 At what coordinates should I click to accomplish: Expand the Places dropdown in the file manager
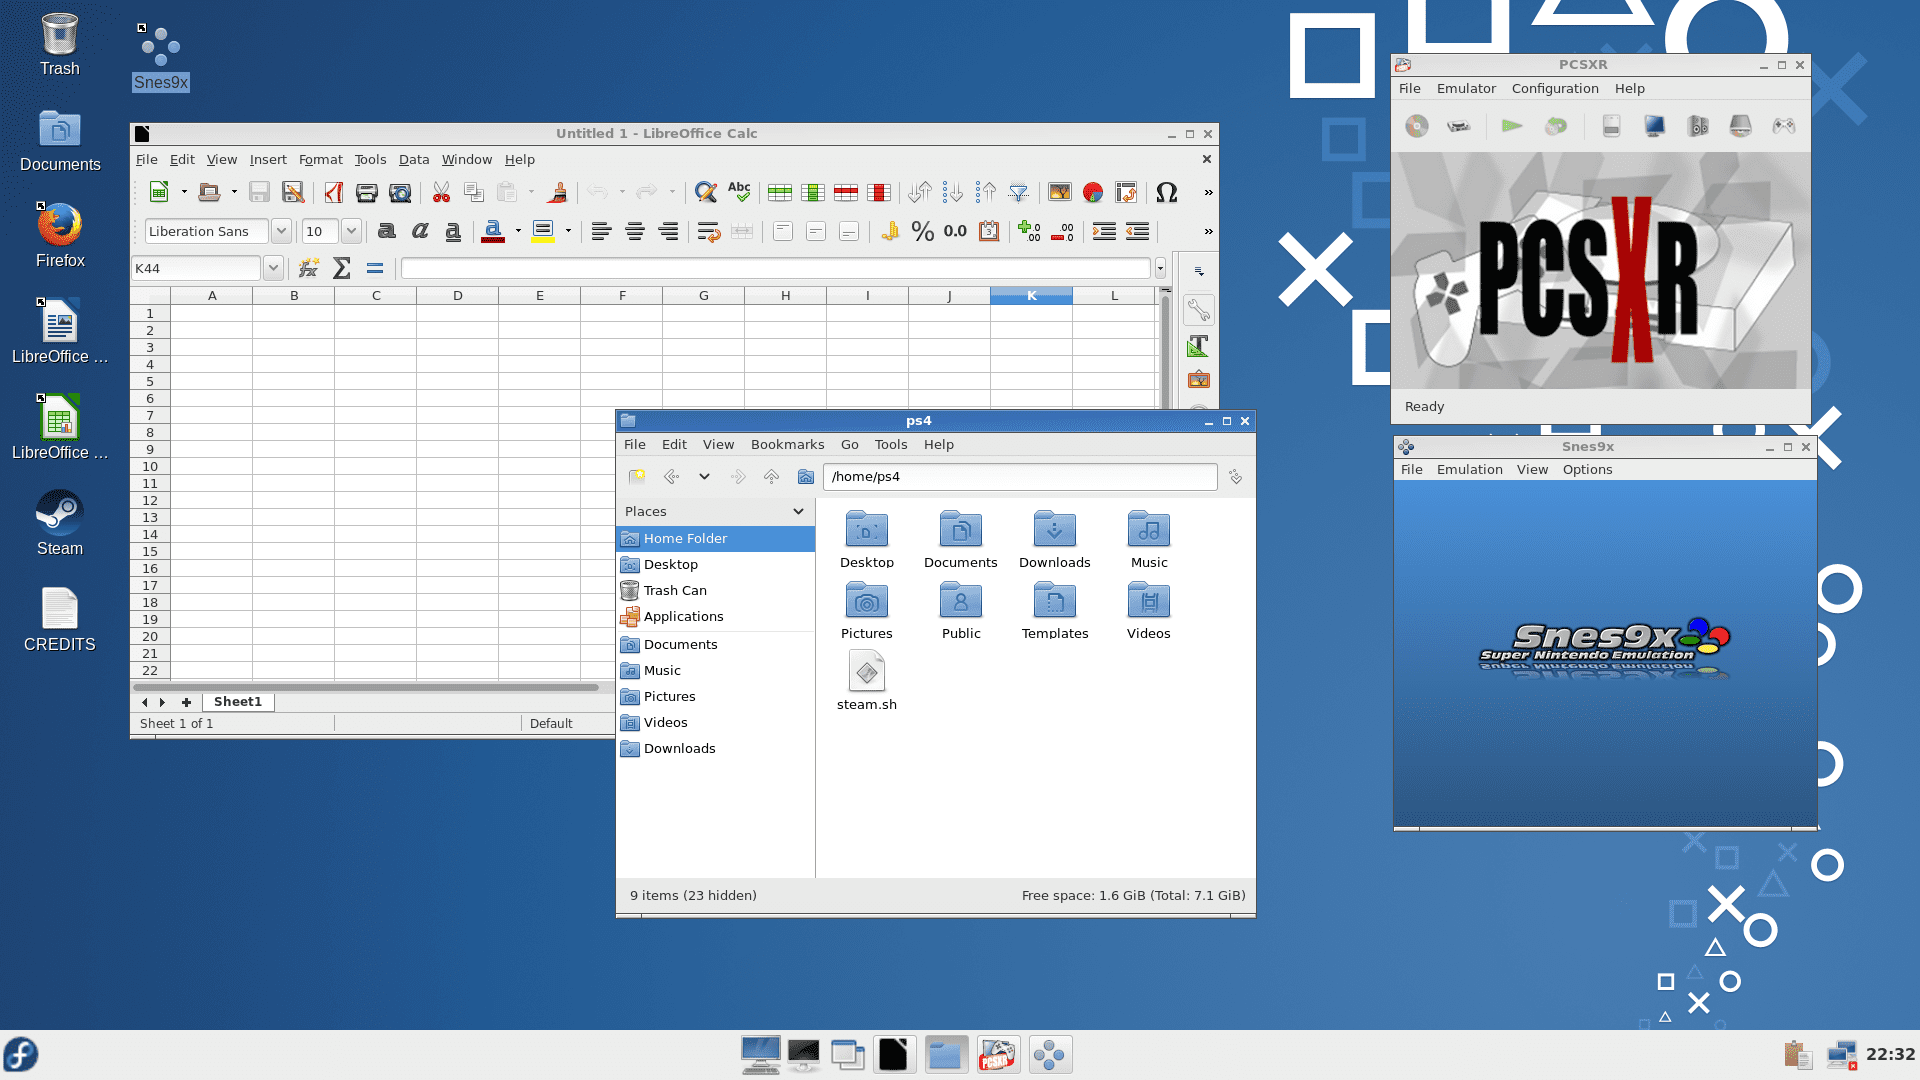point(798,511)
